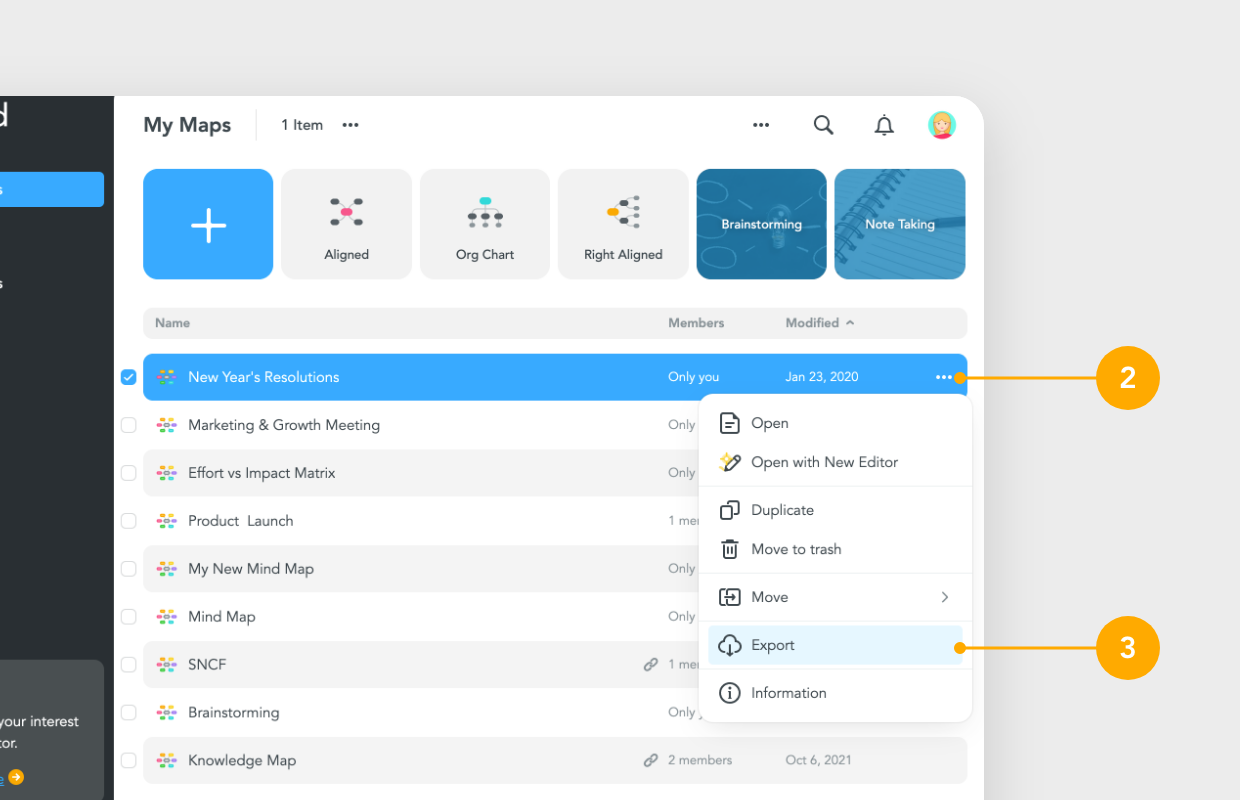Expand the Move submenu chevron

coord(945,597)
